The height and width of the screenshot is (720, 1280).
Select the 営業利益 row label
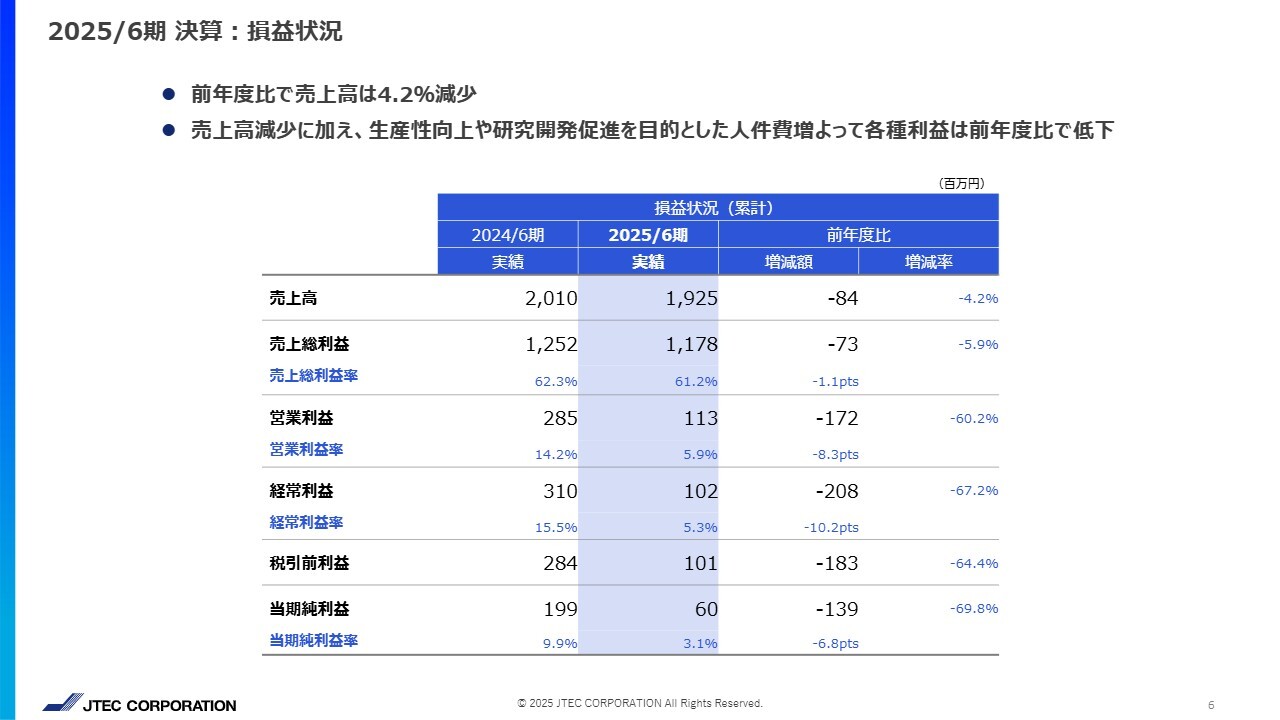point(302,417)
